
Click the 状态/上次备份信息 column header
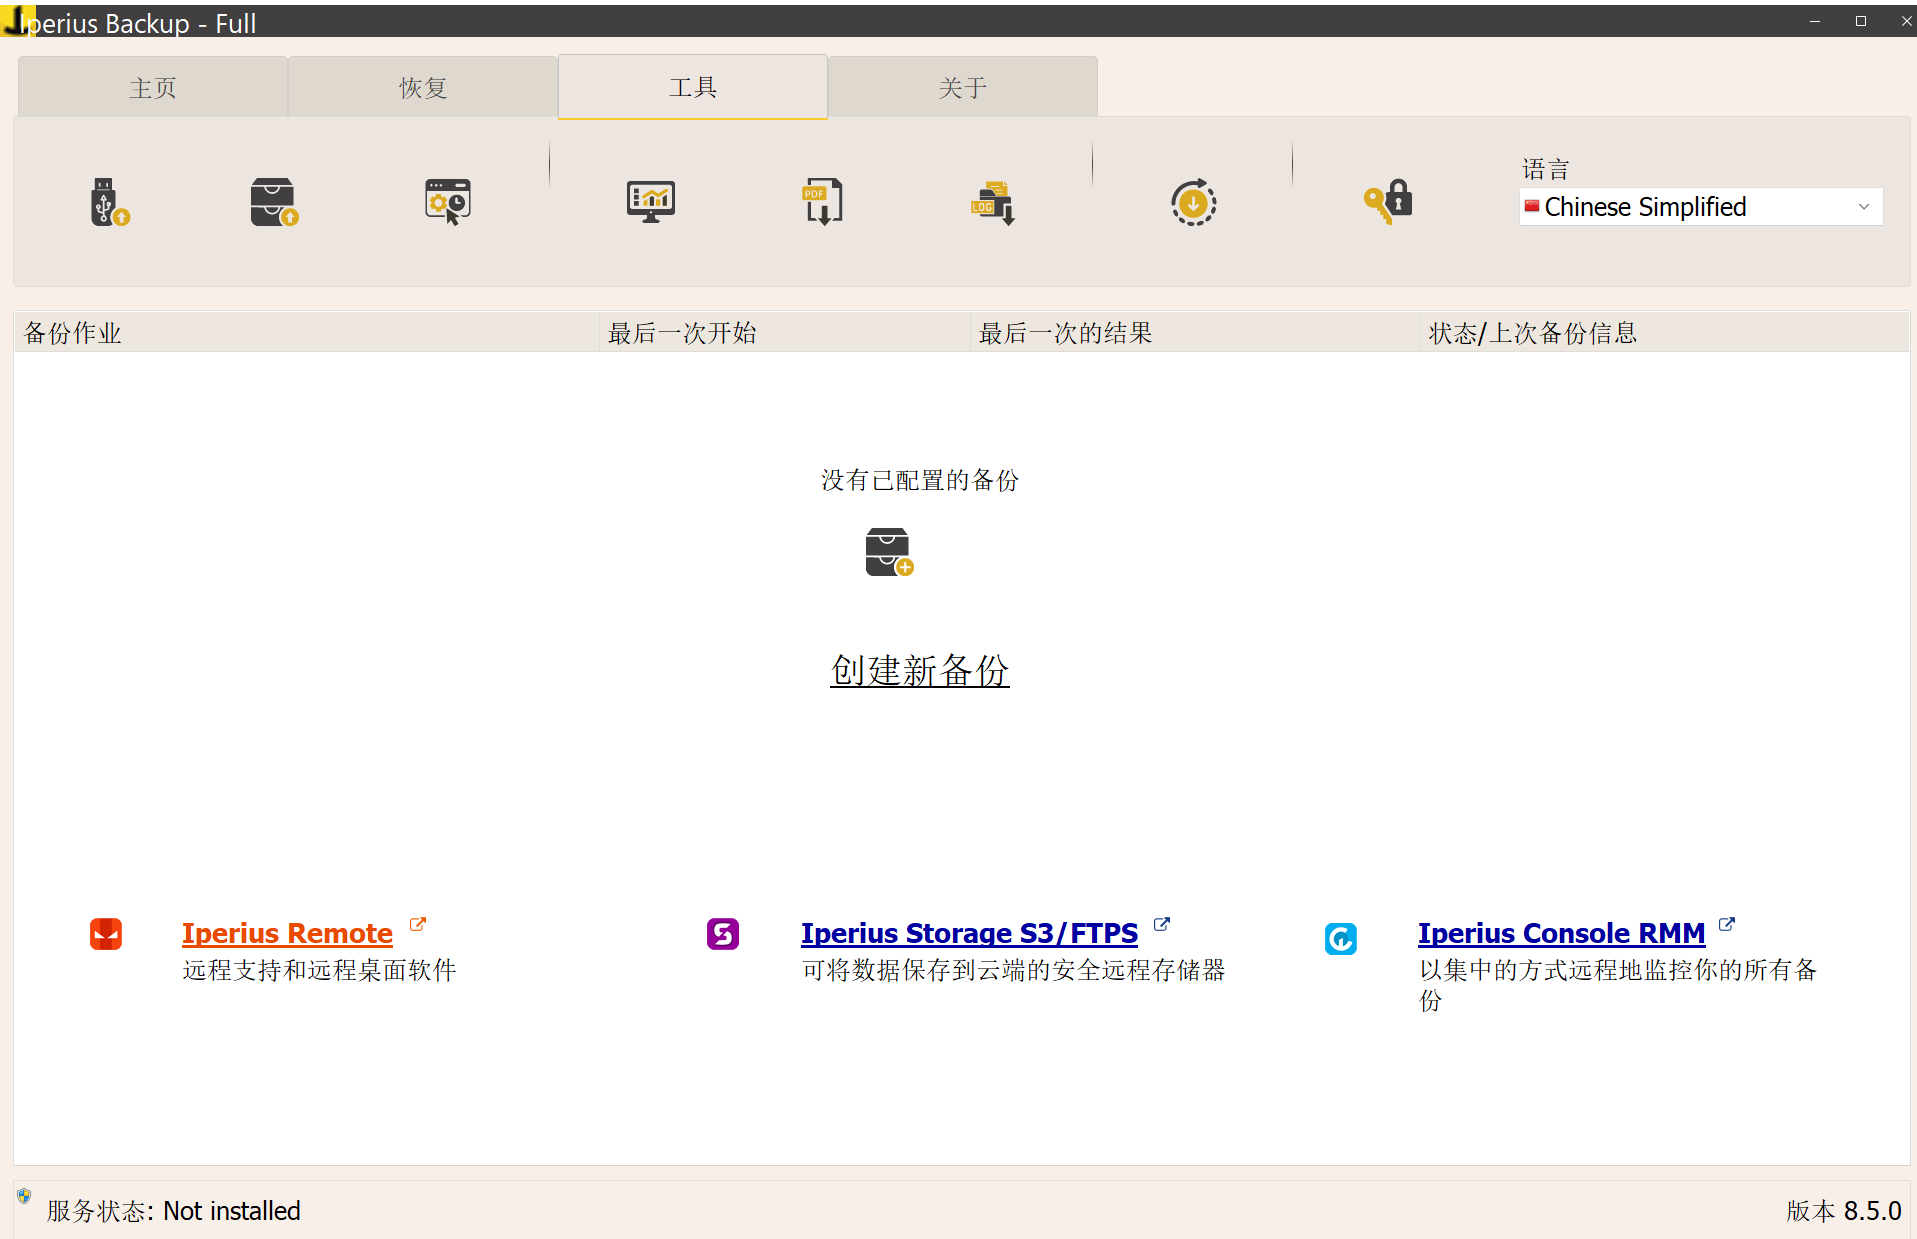pos(1664,333)
